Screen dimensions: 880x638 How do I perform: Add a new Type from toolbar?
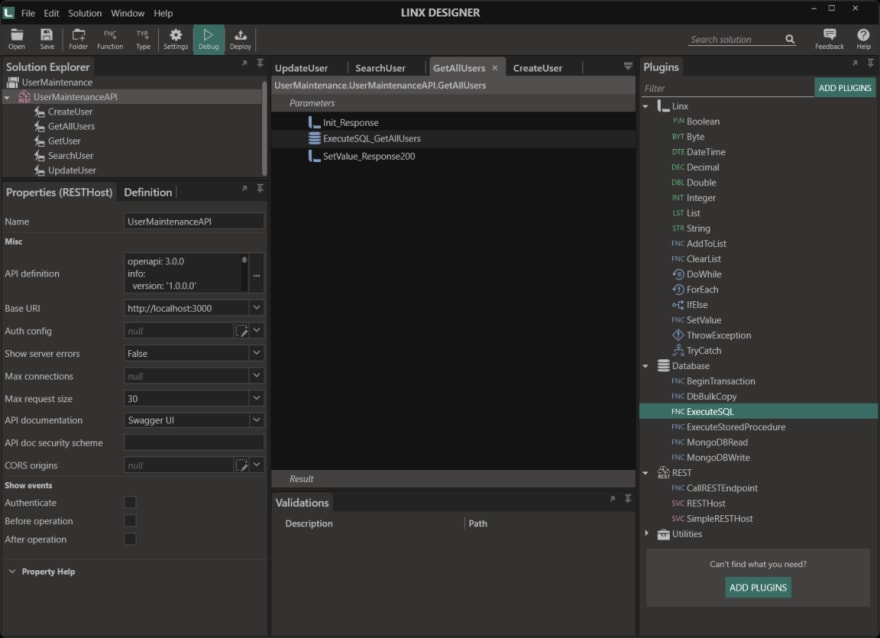[143, 39]
